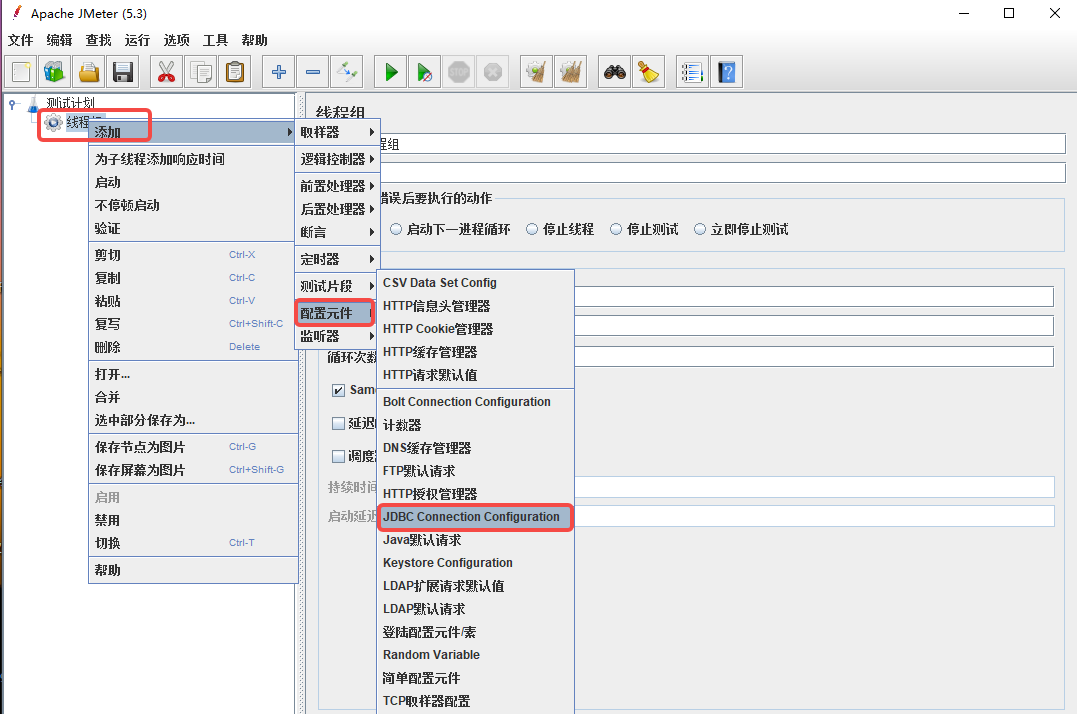The width and height of the screenshot is (1077, 714).
Task: Choose 启动下一进程循环 radio option
Action: click(x=396, y=229)
